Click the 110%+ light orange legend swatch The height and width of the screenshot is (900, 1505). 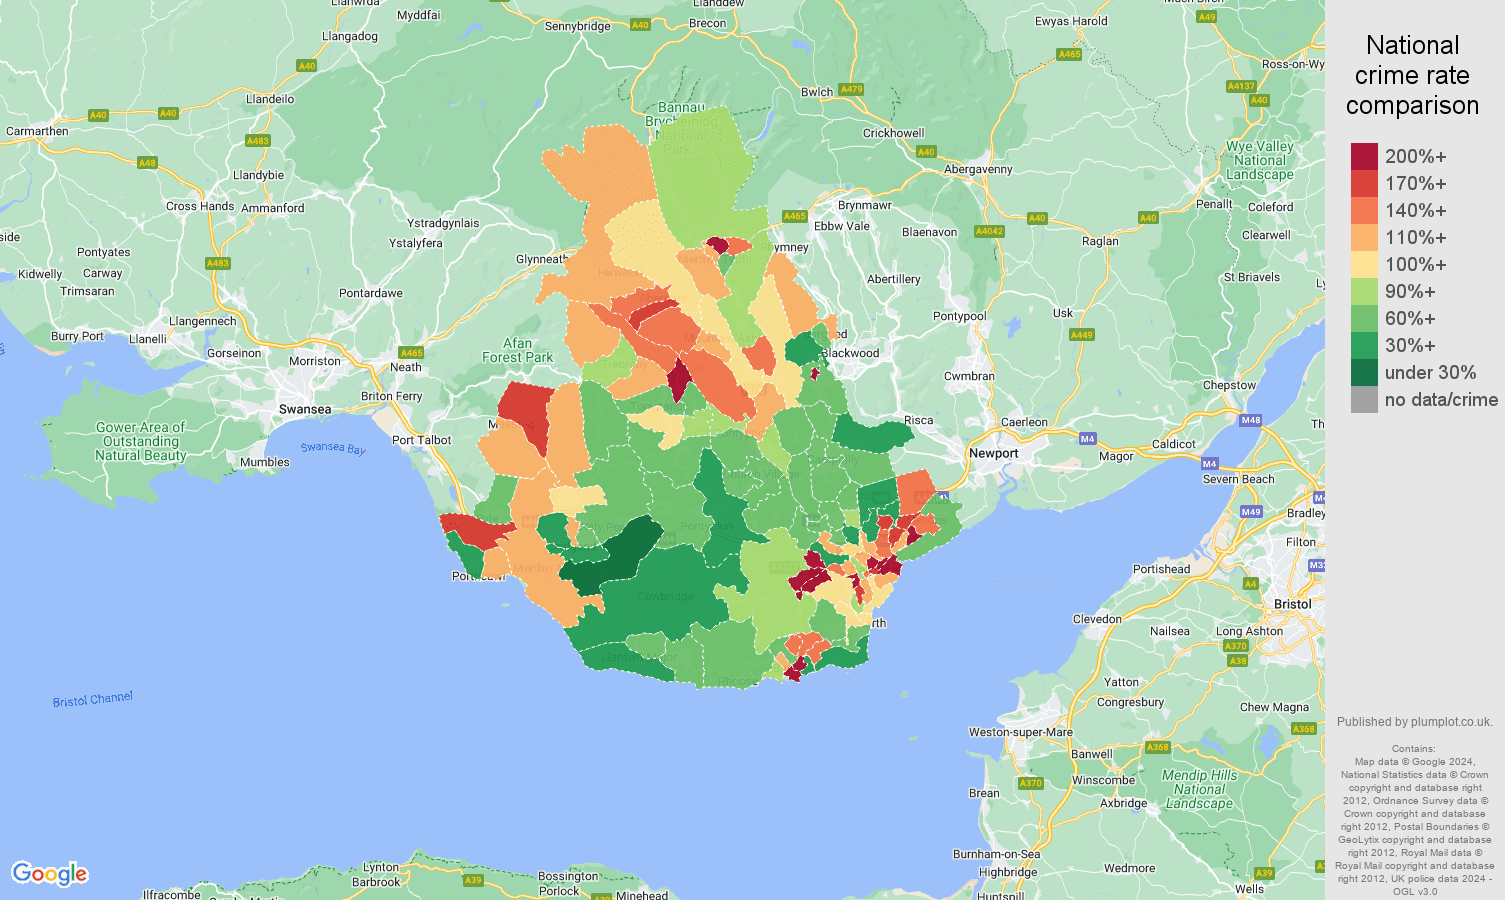1364,238
